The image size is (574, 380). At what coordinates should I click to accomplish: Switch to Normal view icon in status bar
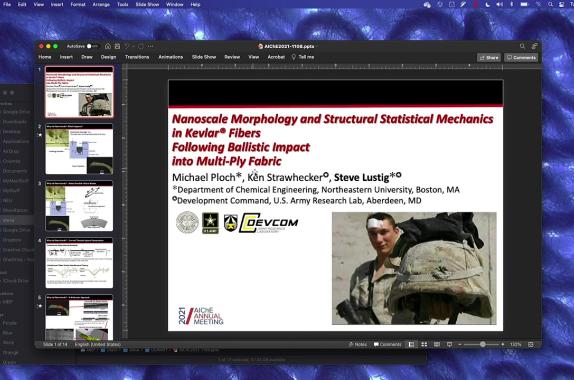point(411,344)
